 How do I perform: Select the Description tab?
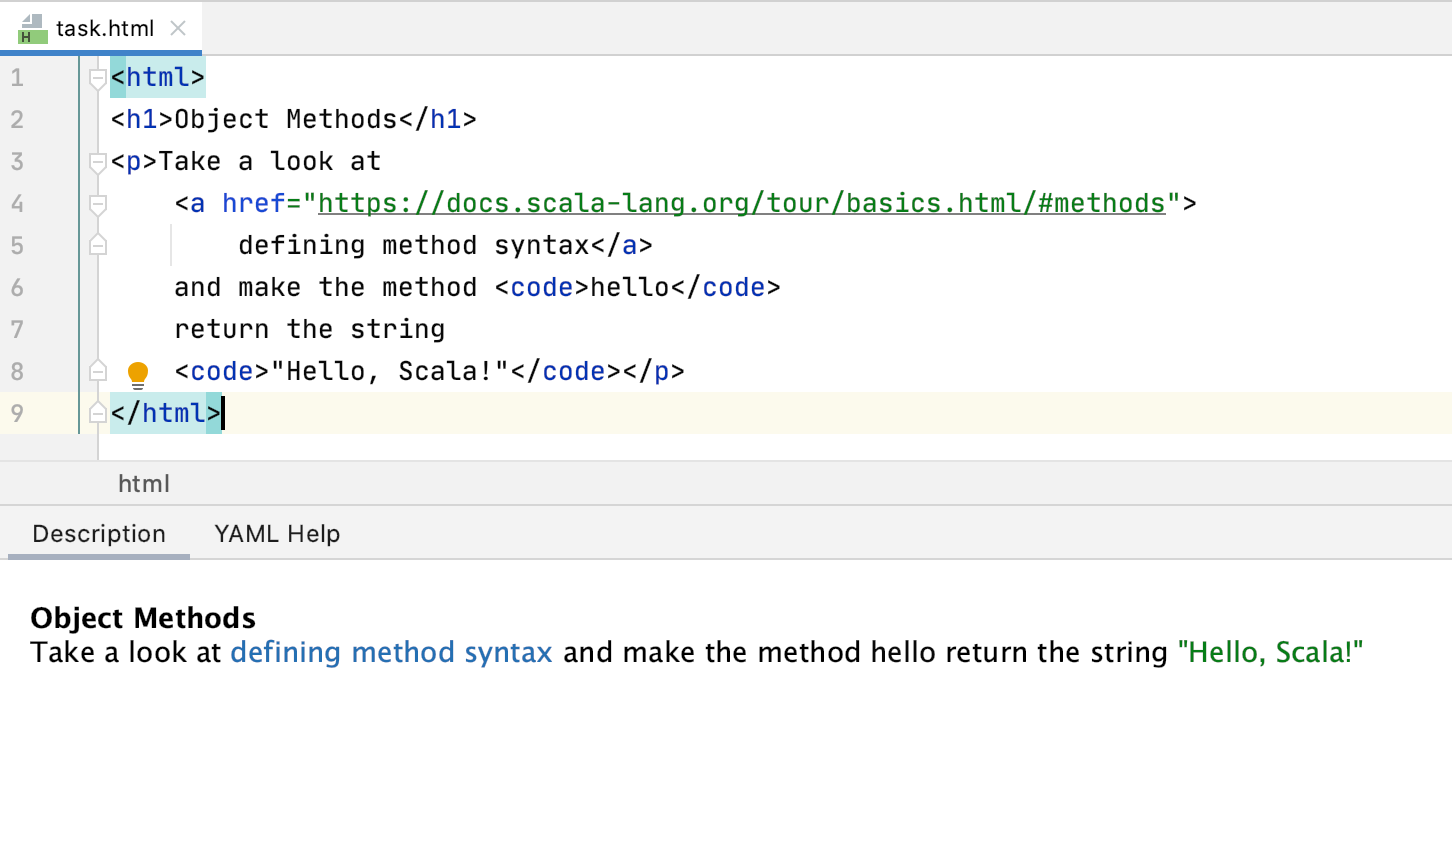point(99,534)
